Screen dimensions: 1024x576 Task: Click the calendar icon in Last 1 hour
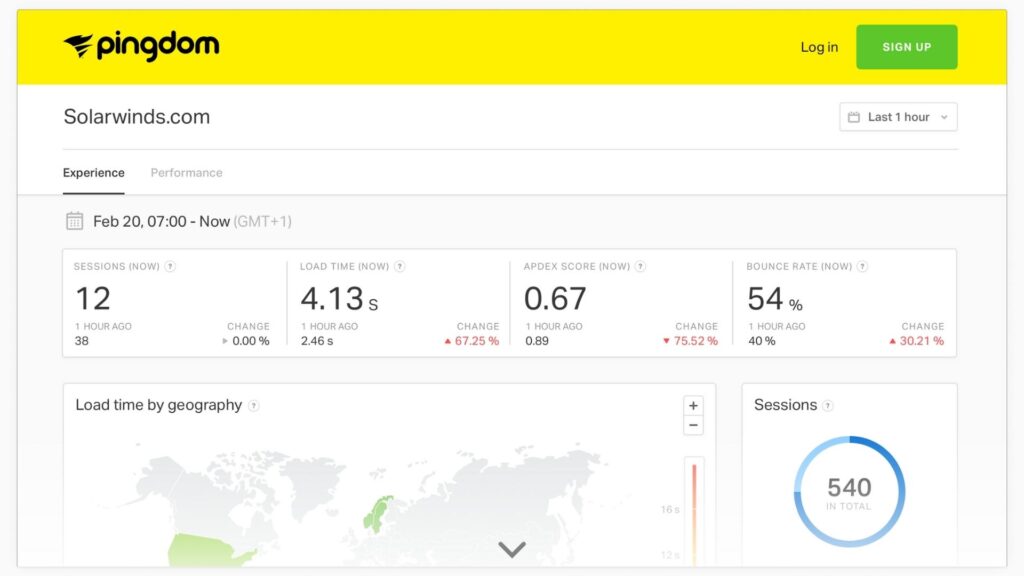pos(854,117)
